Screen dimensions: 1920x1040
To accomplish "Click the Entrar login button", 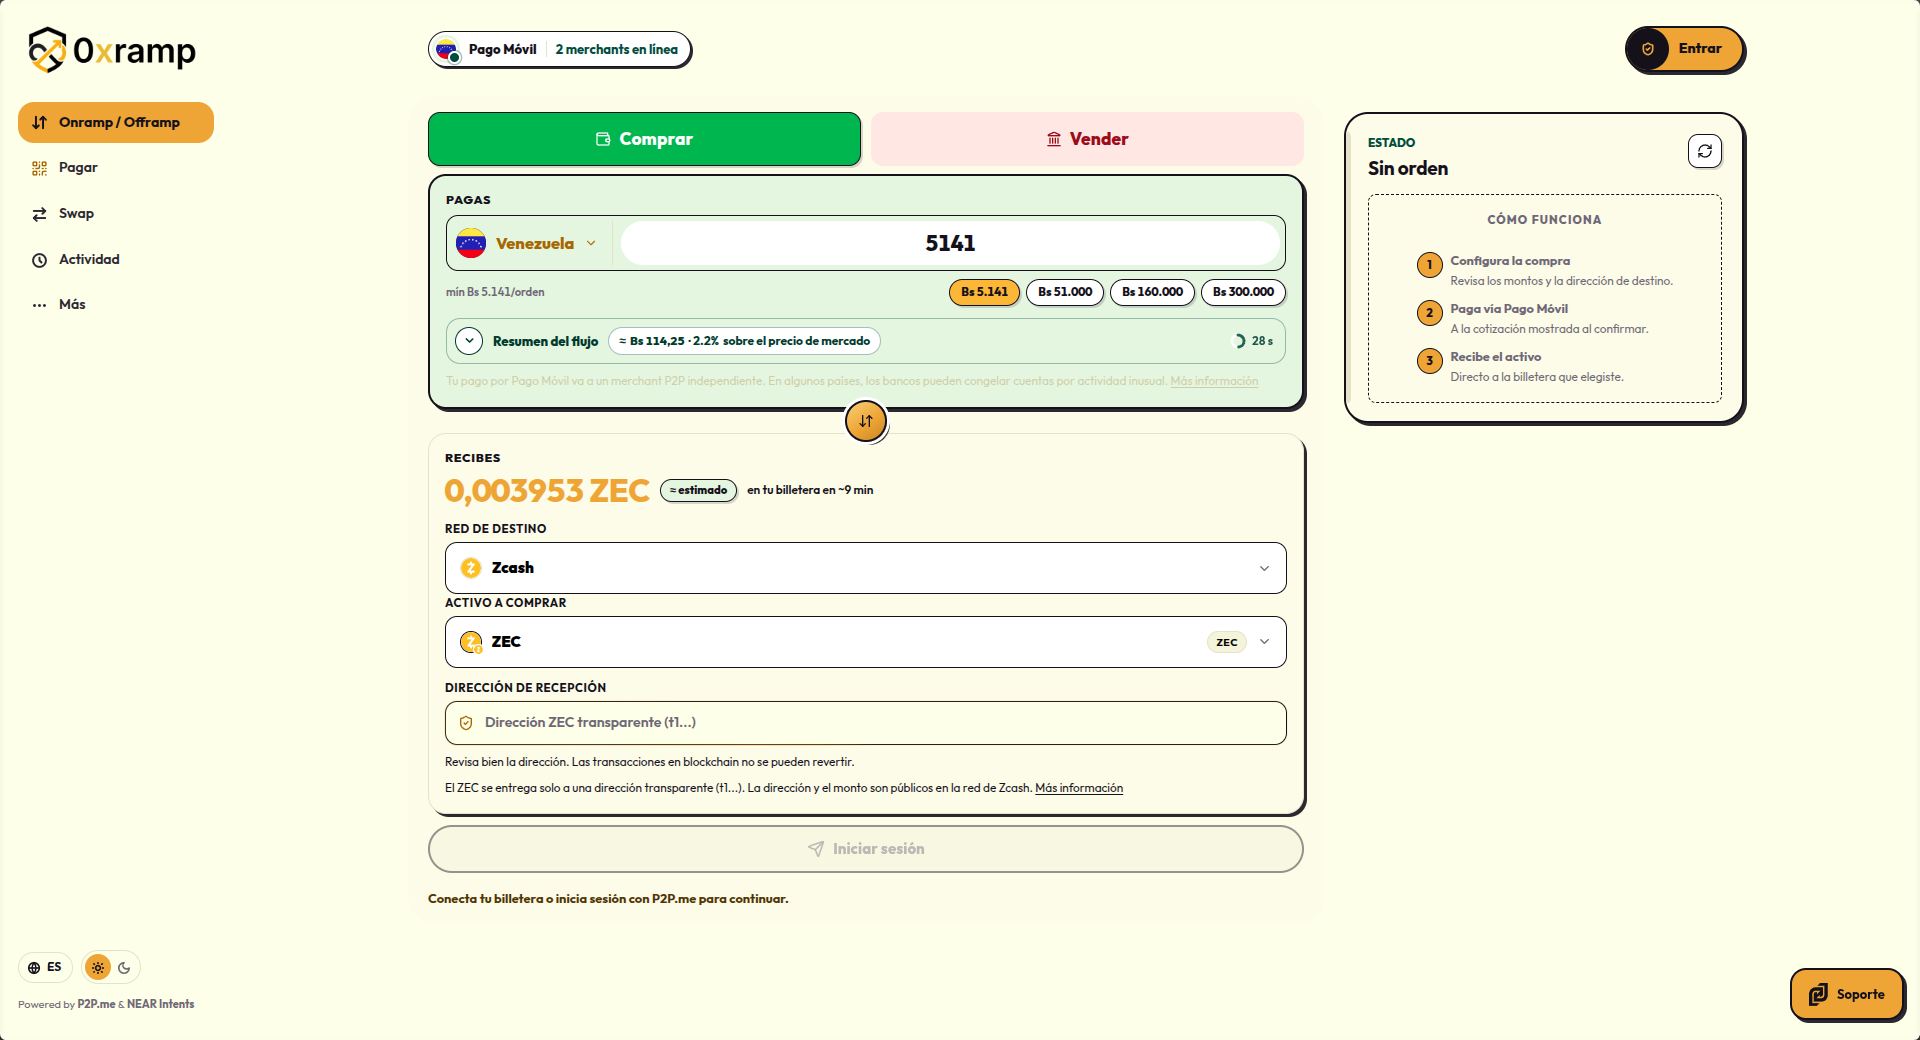I will (x=1685, y=49).
